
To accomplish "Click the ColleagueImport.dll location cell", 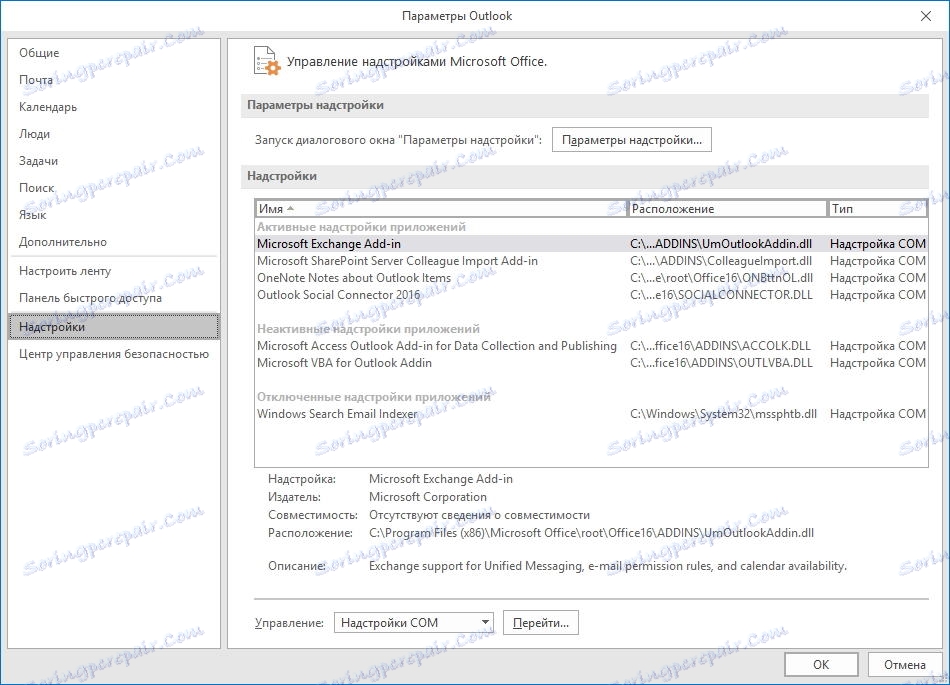I will pos(721,261).
